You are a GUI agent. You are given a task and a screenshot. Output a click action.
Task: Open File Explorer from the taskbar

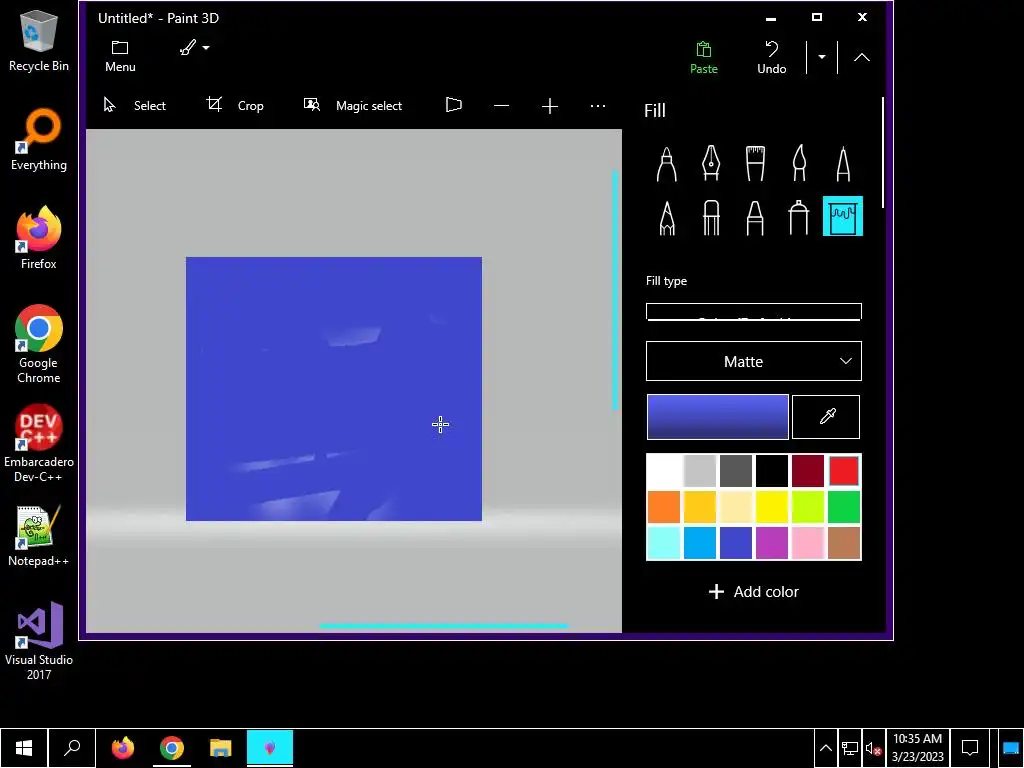click(x=221, y=748)
